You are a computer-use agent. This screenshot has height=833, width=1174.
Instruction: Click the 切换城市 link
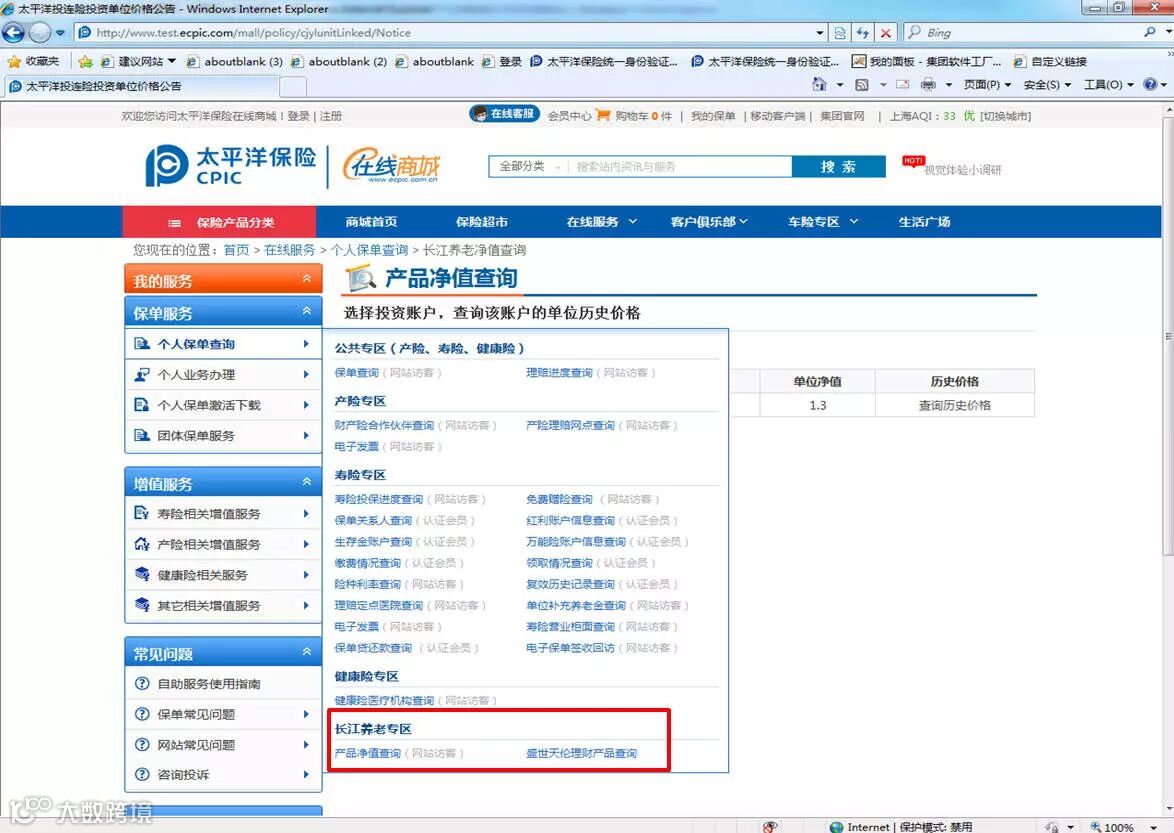[x=1006, y=116]
